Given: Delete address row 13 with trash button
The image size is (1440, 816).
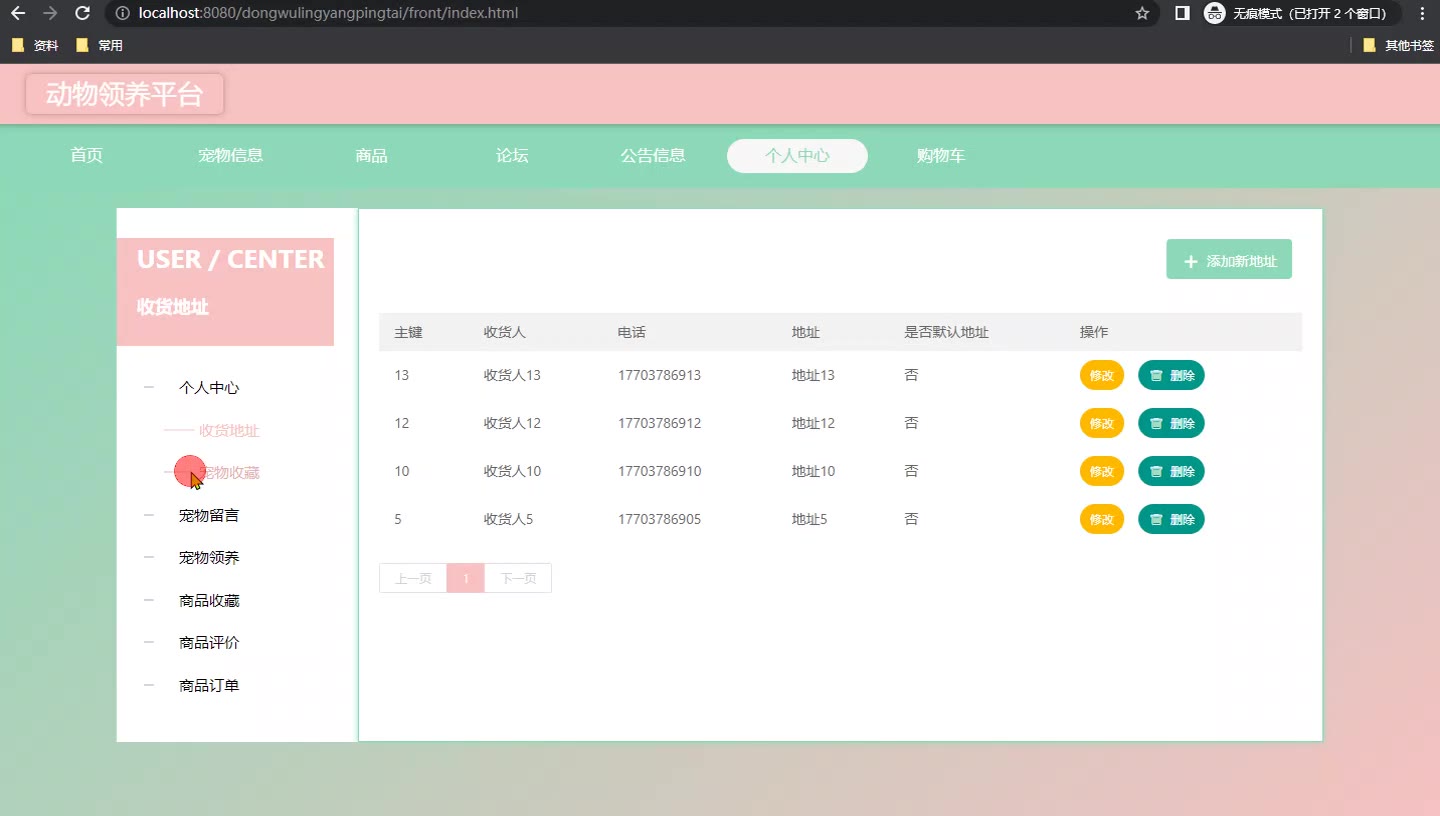Looking at the screenshot, I should pyautogui.click(x=1171, y=375).
